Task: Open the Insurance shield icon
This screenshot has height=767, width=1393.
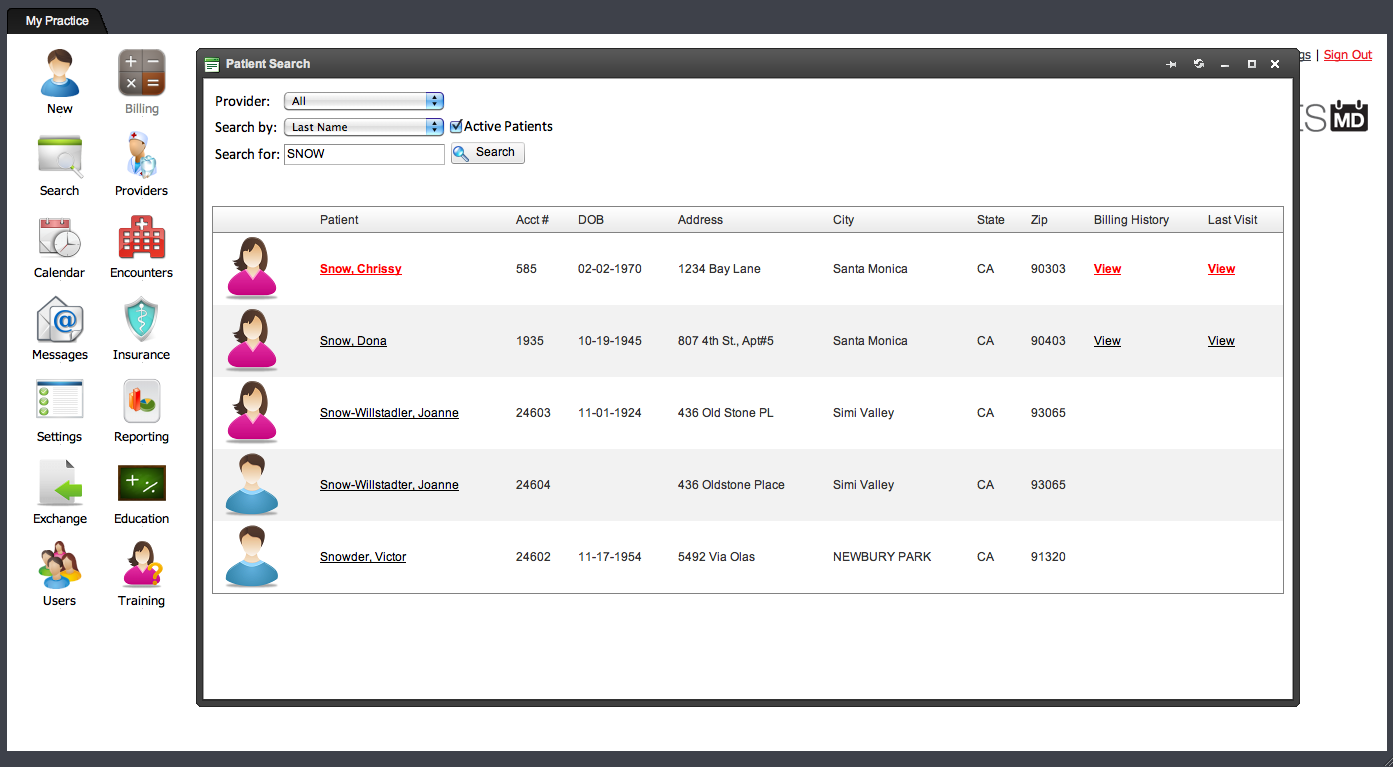Action: (141, 320)
